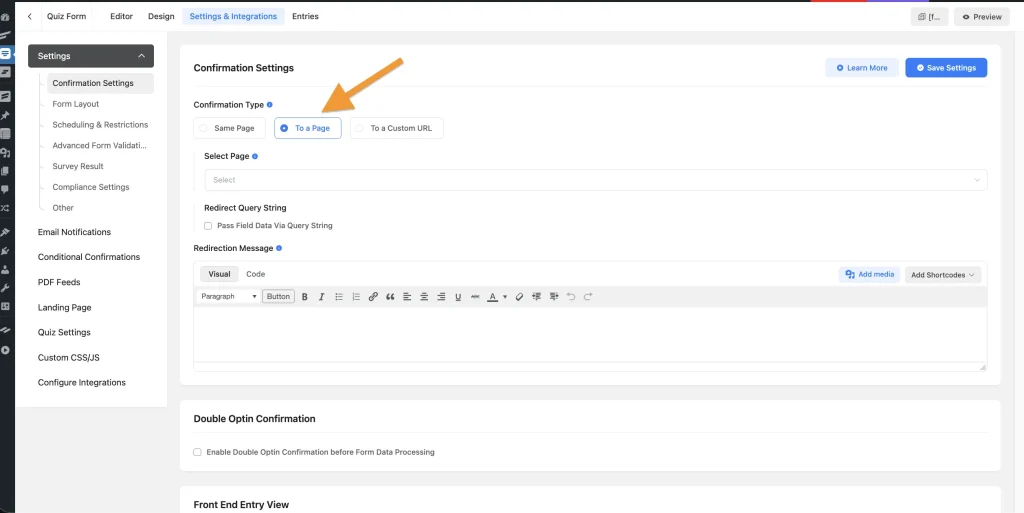
Task: Open Conditional Confirmations in sidebar
Action: 89,257
